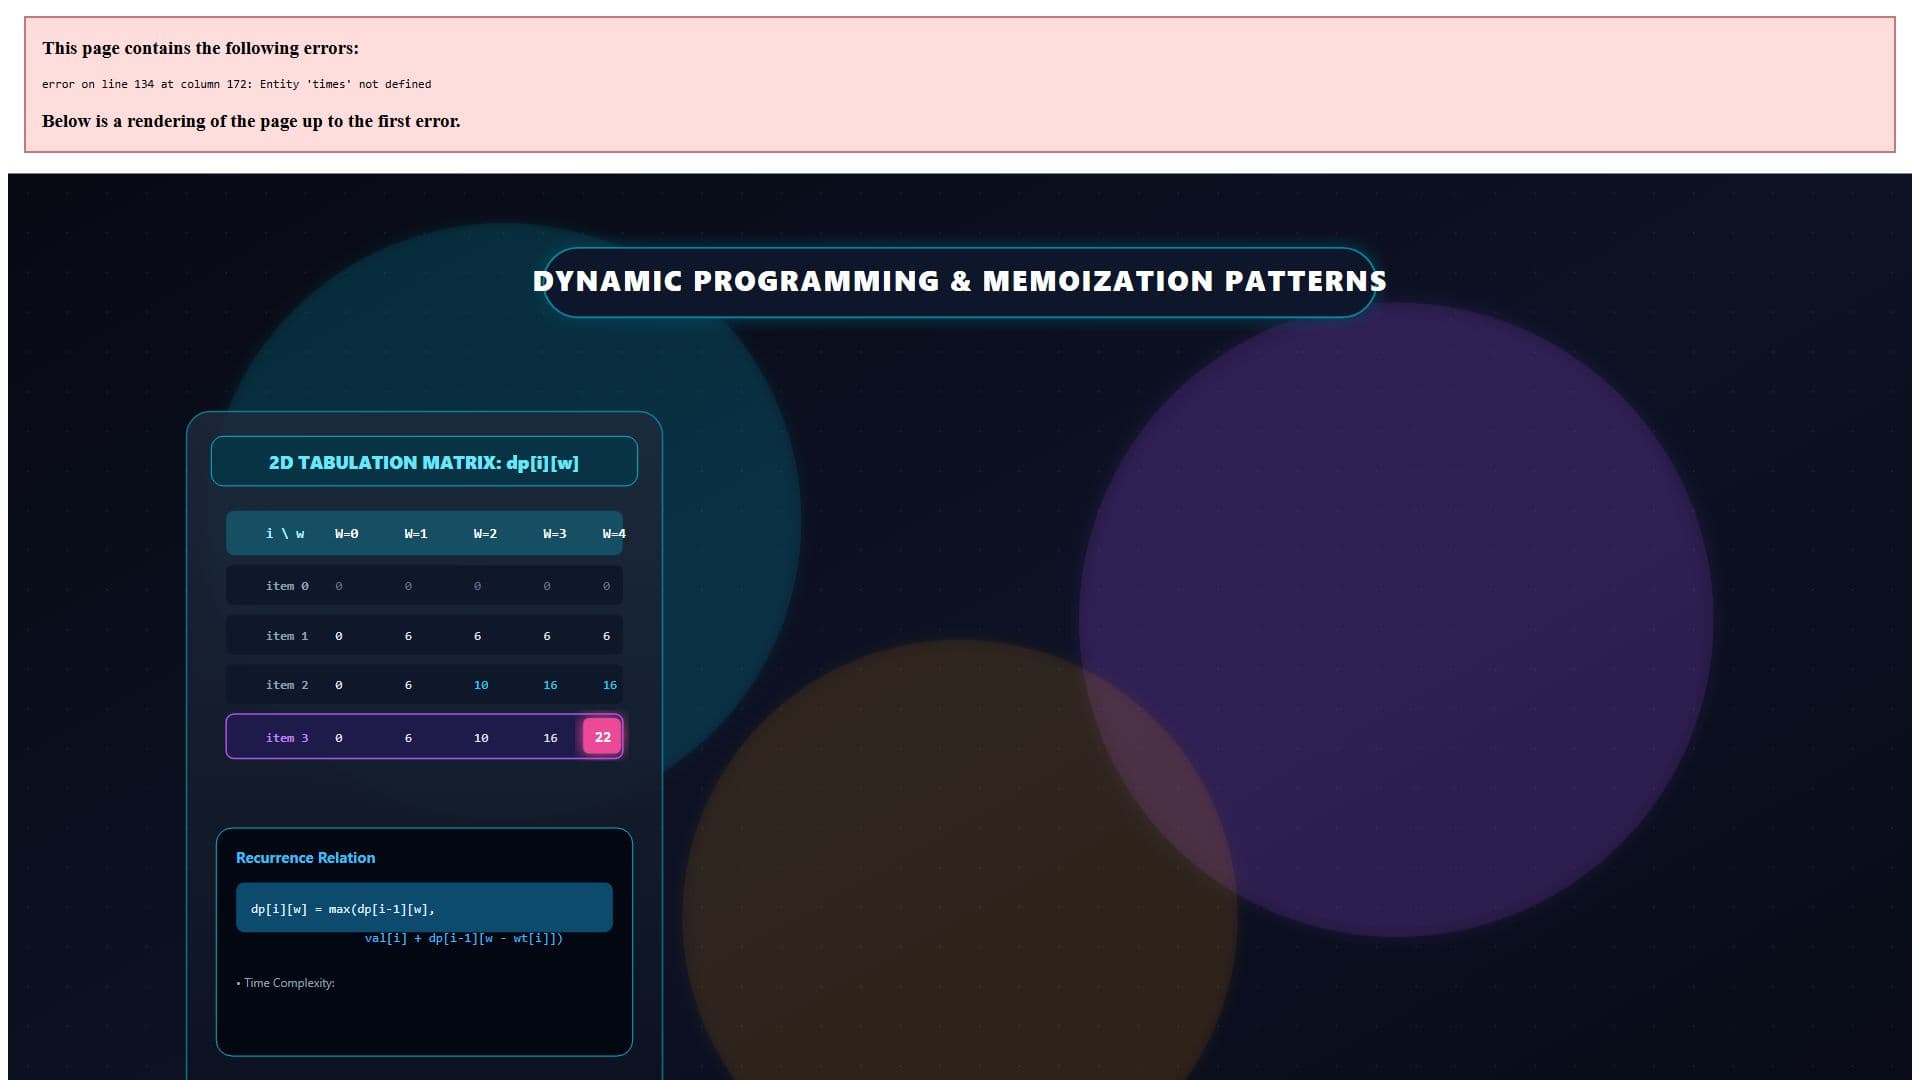The height and width of the screenshot is (1080, 1920).
Task: Click the 'Recurrence Relation' heading
Action: (305, 858)
